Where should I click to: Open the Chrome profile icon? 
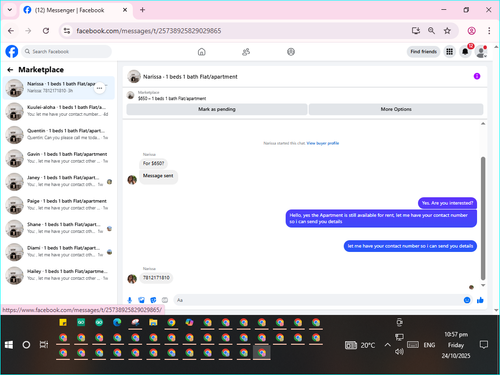click(x=471, y=31)
